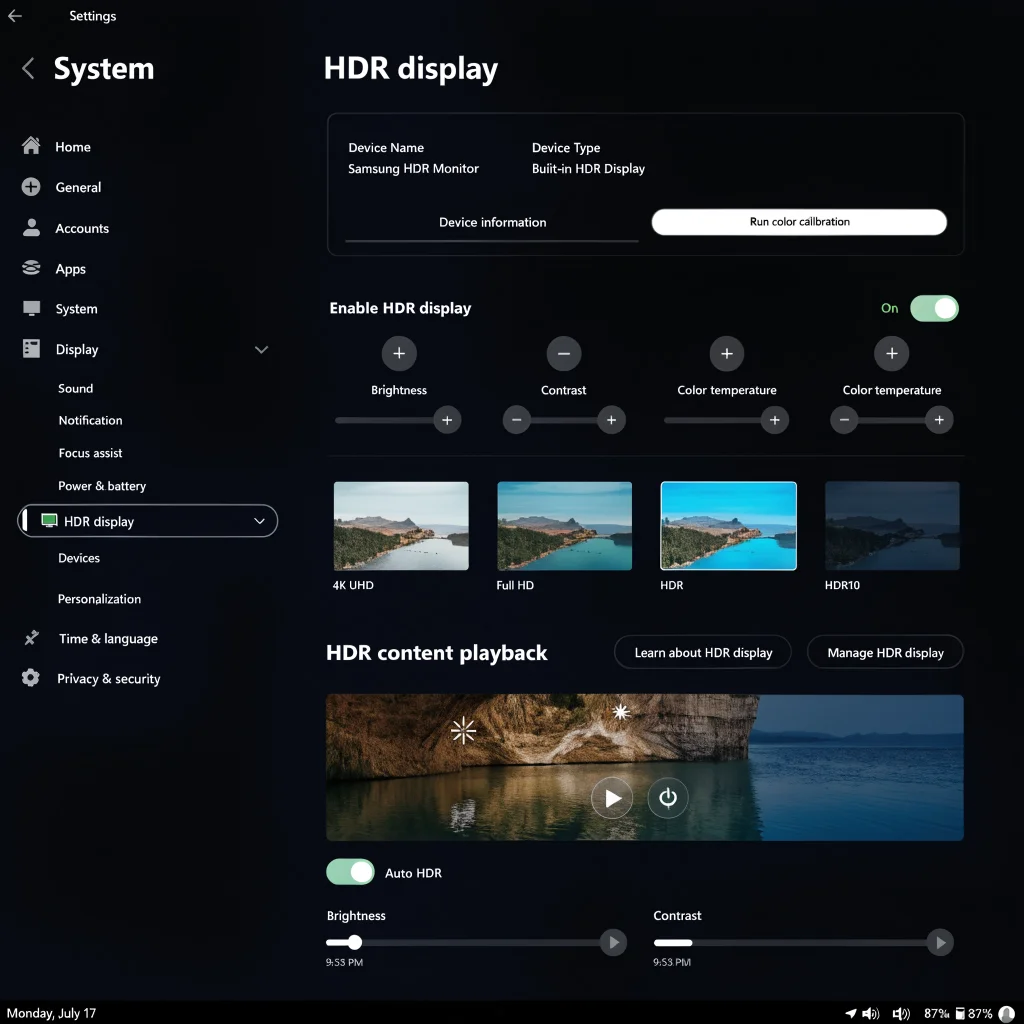1024x1024 pixels.
Task: Open Devices in sidebar
Action: 79,558
